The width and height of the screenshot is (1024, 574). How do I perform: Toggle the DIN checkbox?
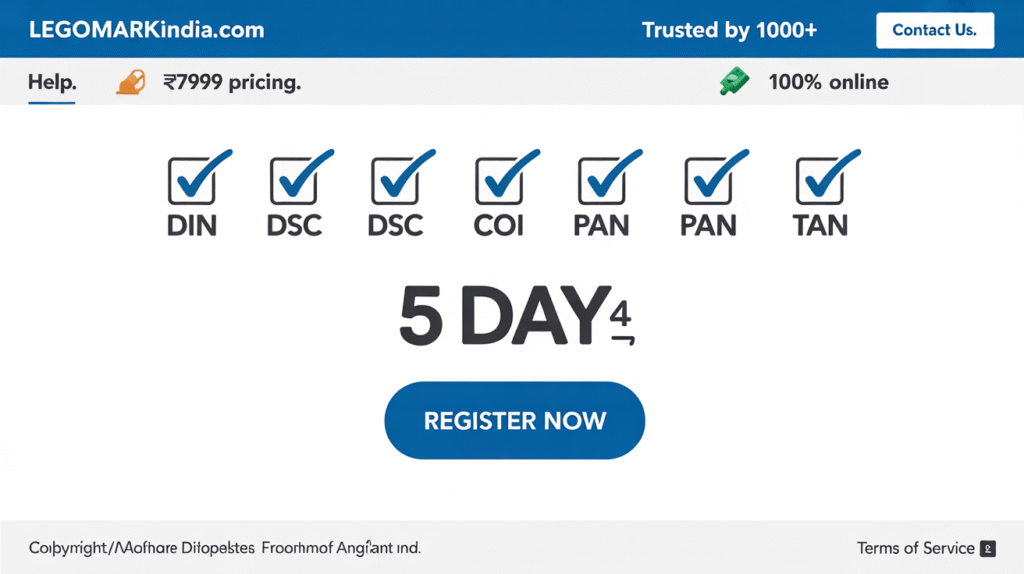click(191, 181)
